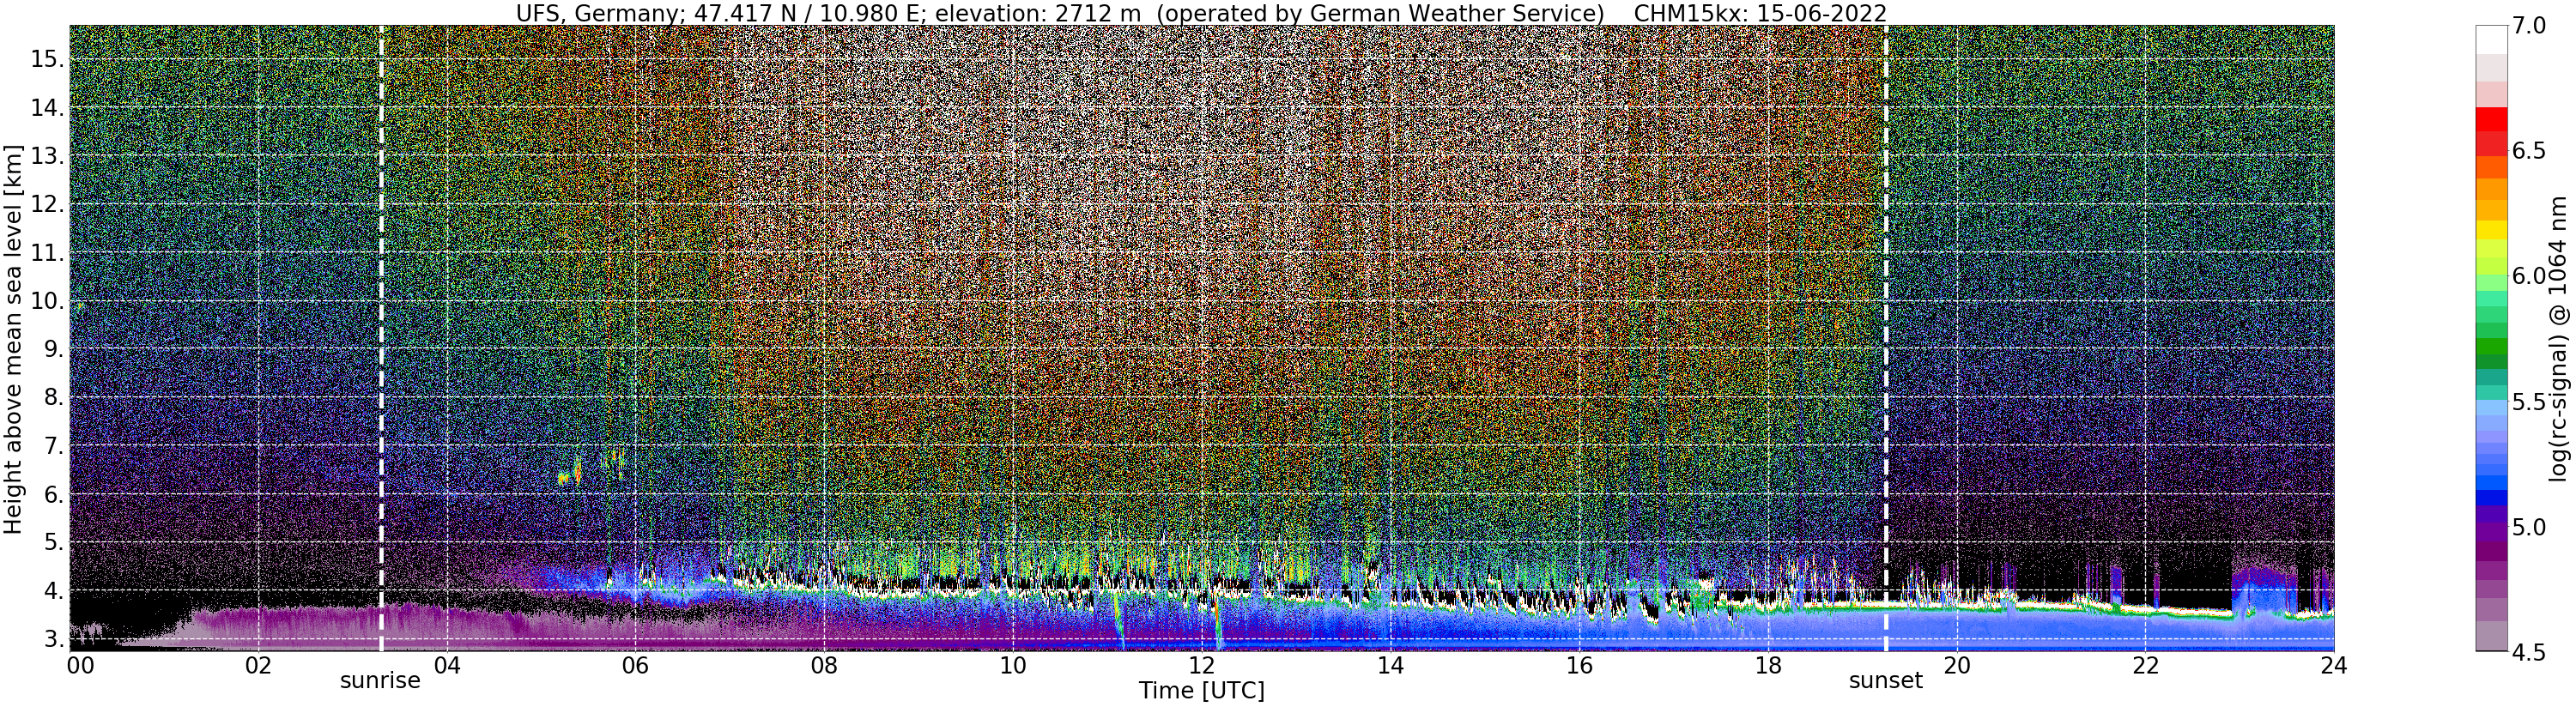Click time tick '22' on x-axis
The height and width of the screenshot is (707, 2576).
pyautogui.click(x=2144, y=665)
